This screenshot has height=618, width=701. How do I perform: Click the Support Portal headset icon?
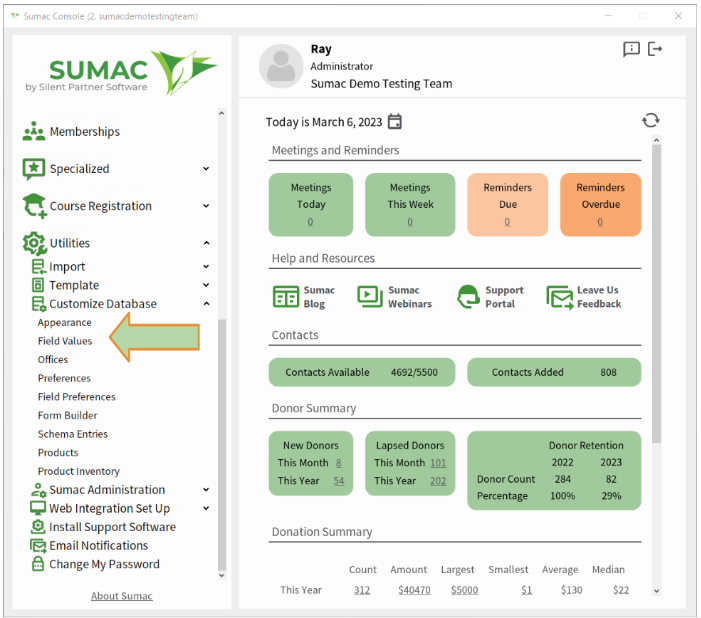tap(468, 297)
